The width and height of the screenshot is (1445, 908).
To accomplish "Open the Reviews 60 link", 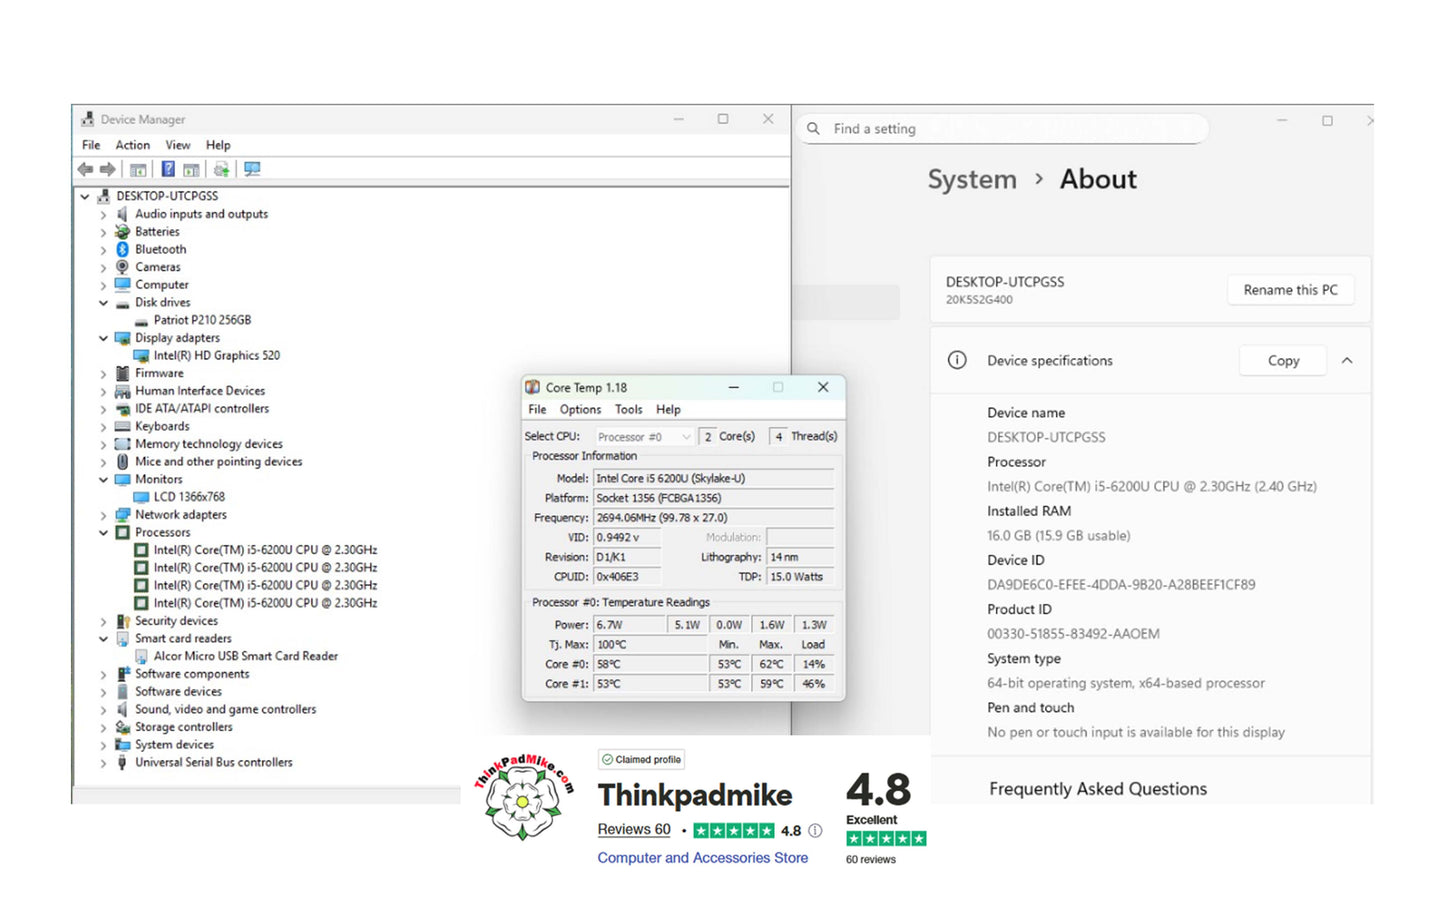I will pos(634,829).
